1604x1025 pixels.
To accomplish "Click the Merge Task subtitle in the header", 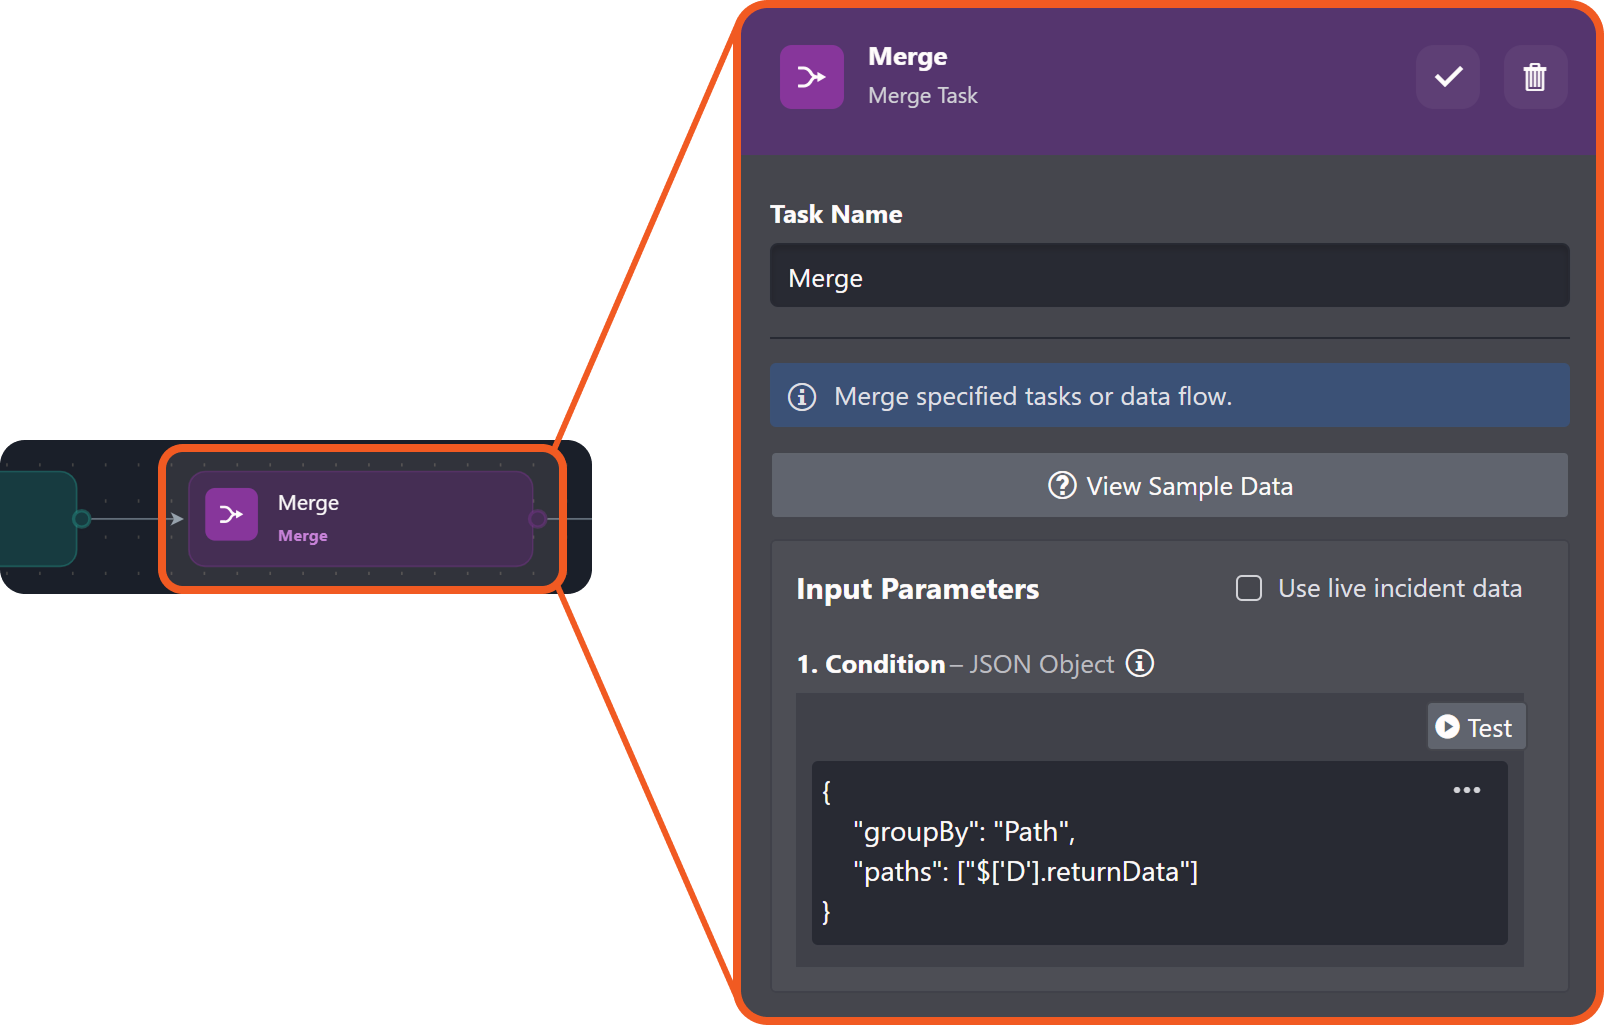I will pyautogui.click(x=922, y=96).
